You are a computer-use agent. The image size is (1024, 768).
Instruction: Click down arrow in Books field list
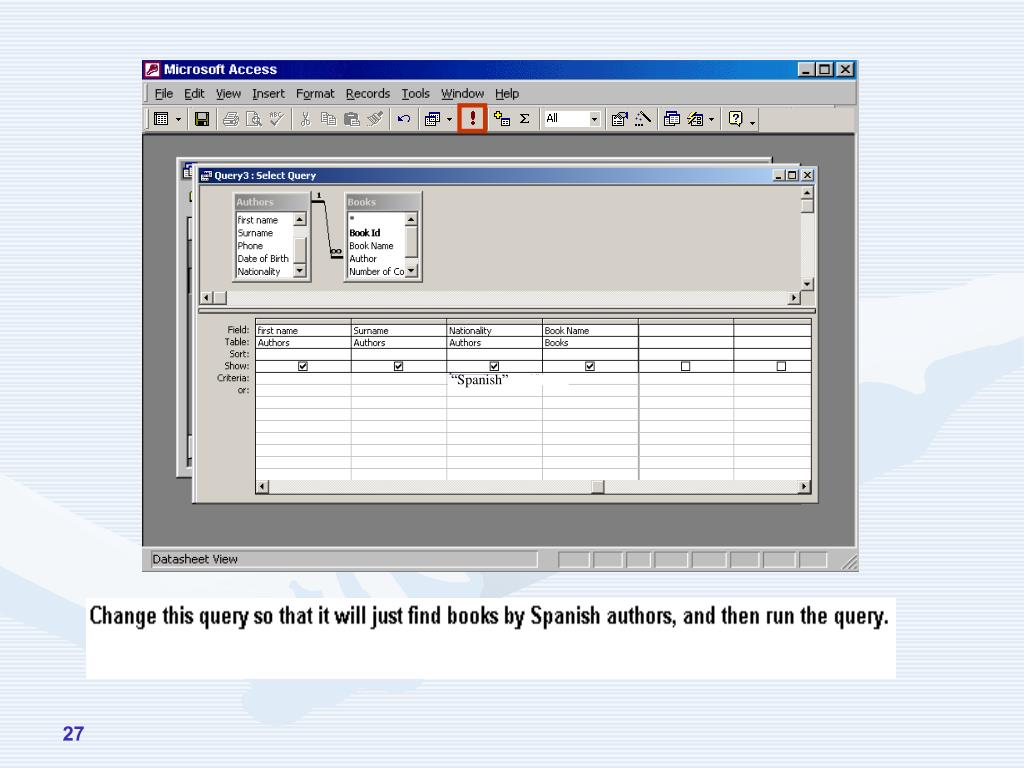pos(411,270)
